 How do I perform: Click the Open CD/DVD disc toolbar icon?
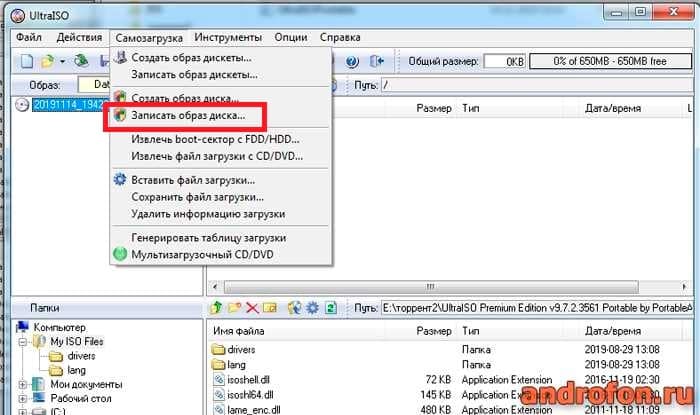(81, 61)
